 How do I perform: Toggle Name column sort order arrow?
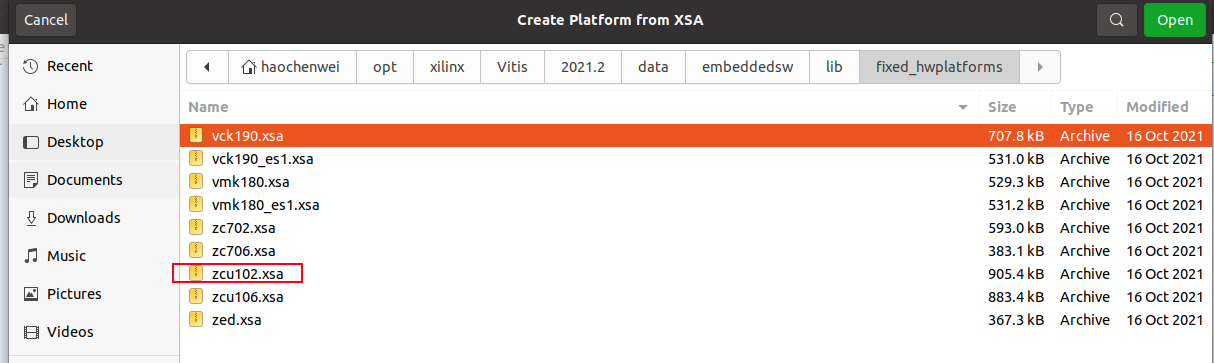tap(963, 107)
